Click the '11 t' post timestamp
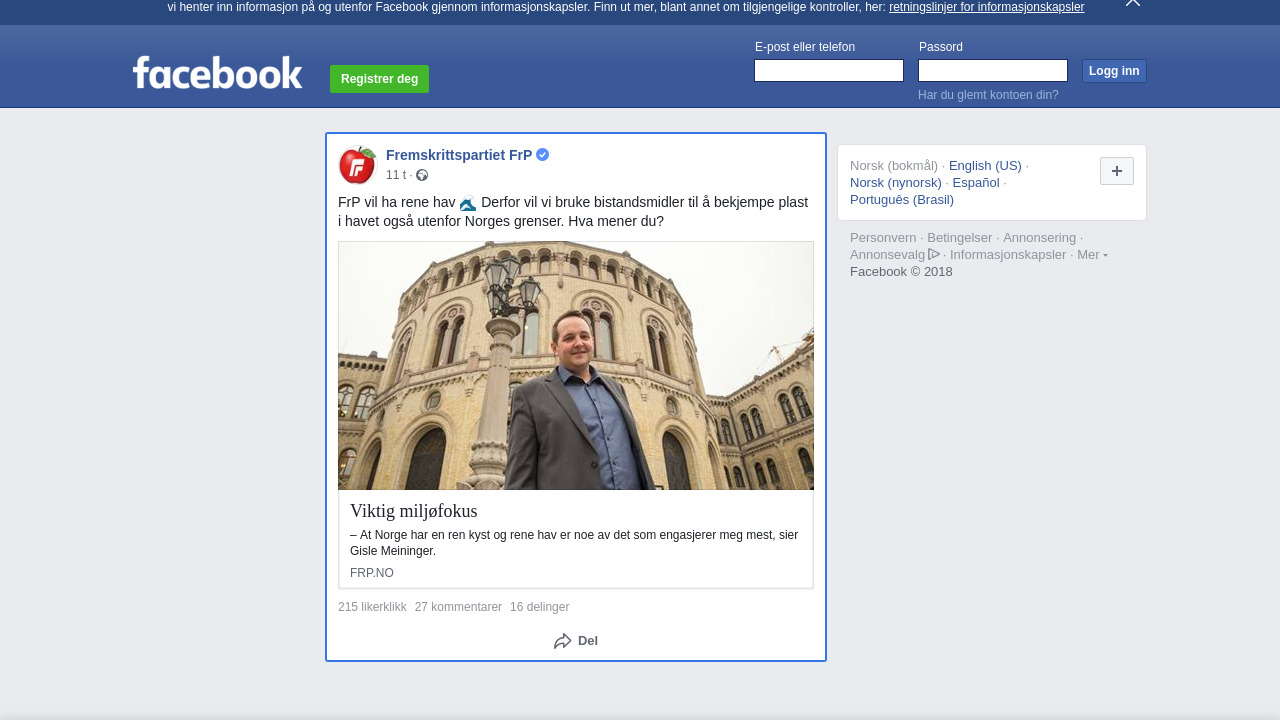The image size is (1280, 720). click(396, 175)
